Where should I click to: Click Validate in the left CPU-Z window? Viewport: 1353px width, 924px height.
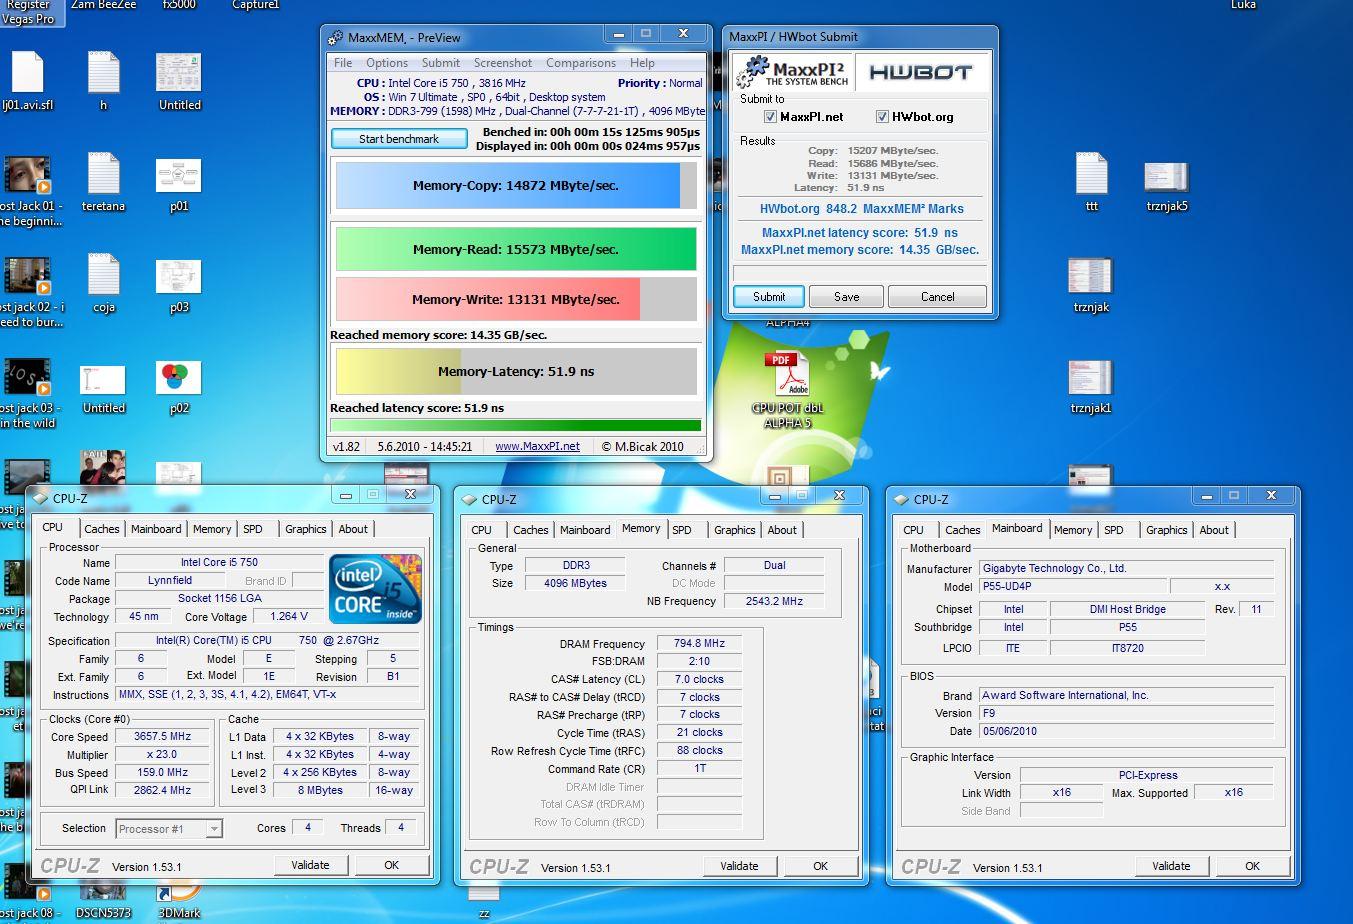point(310,865)
